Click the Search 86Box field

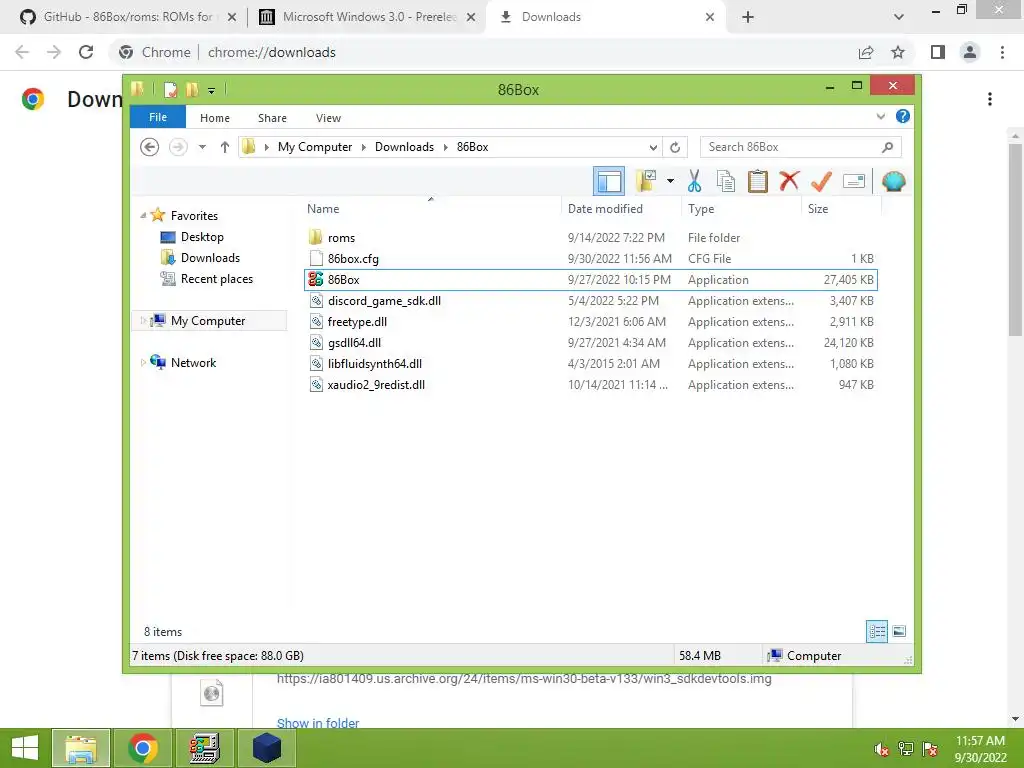(801, 147)
